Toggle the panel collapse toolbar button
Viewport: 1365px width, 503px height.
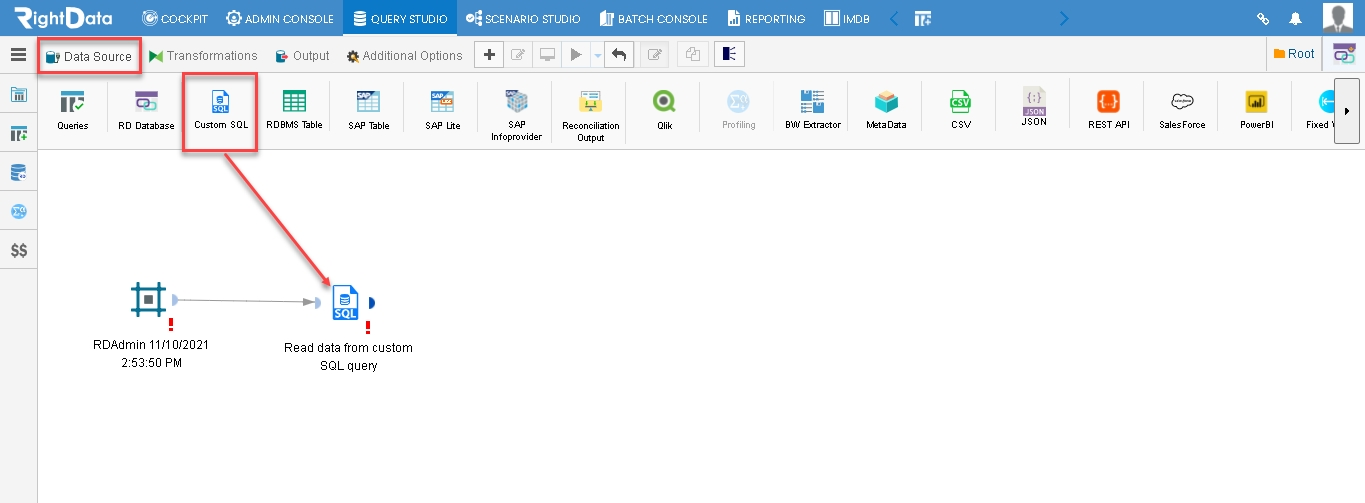729,55
